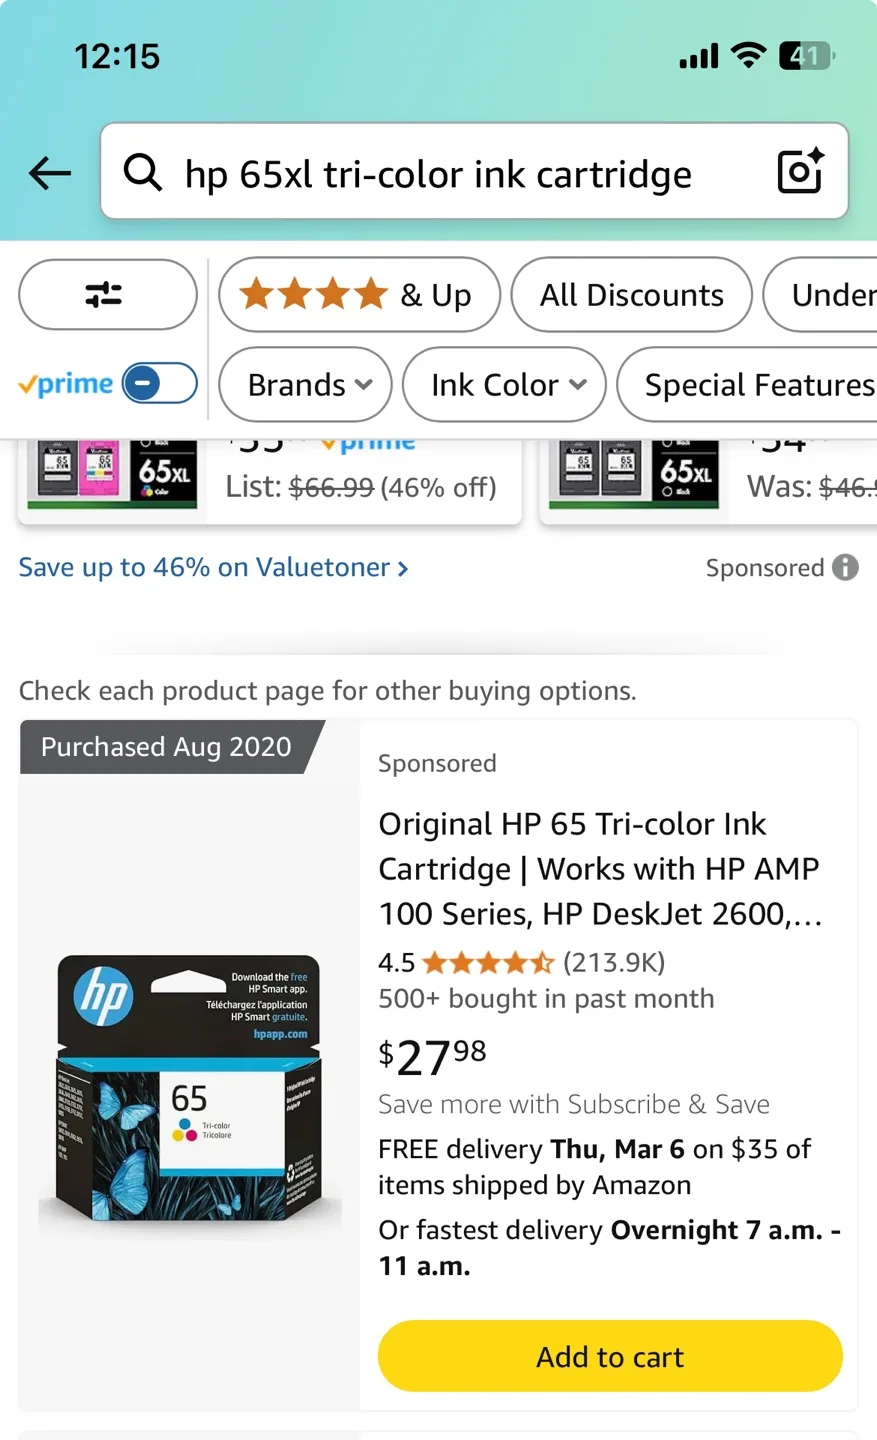The height and width of the screenshot is (1440, 877).
Task: Tap the Sponsored info icon
Action: coord(845,567)
